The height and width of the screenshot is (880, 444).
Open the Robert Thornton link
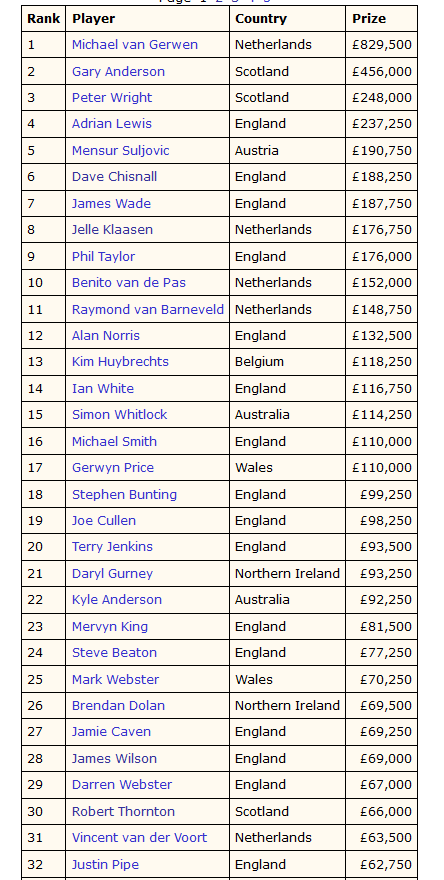click(x=123, y=812)
